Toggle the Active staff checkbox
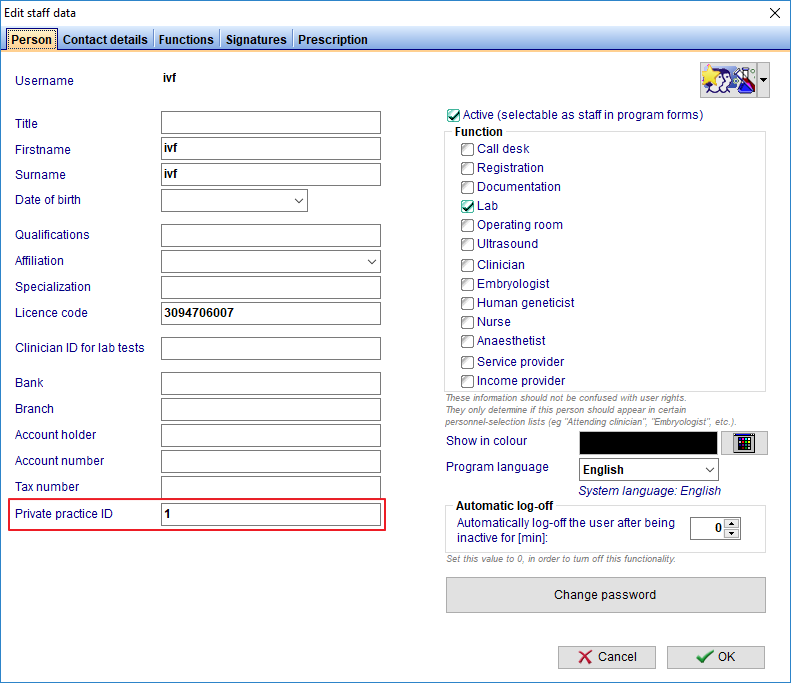Screen dimensions: 791x683 pyautogui.click(x=453, y=116)
